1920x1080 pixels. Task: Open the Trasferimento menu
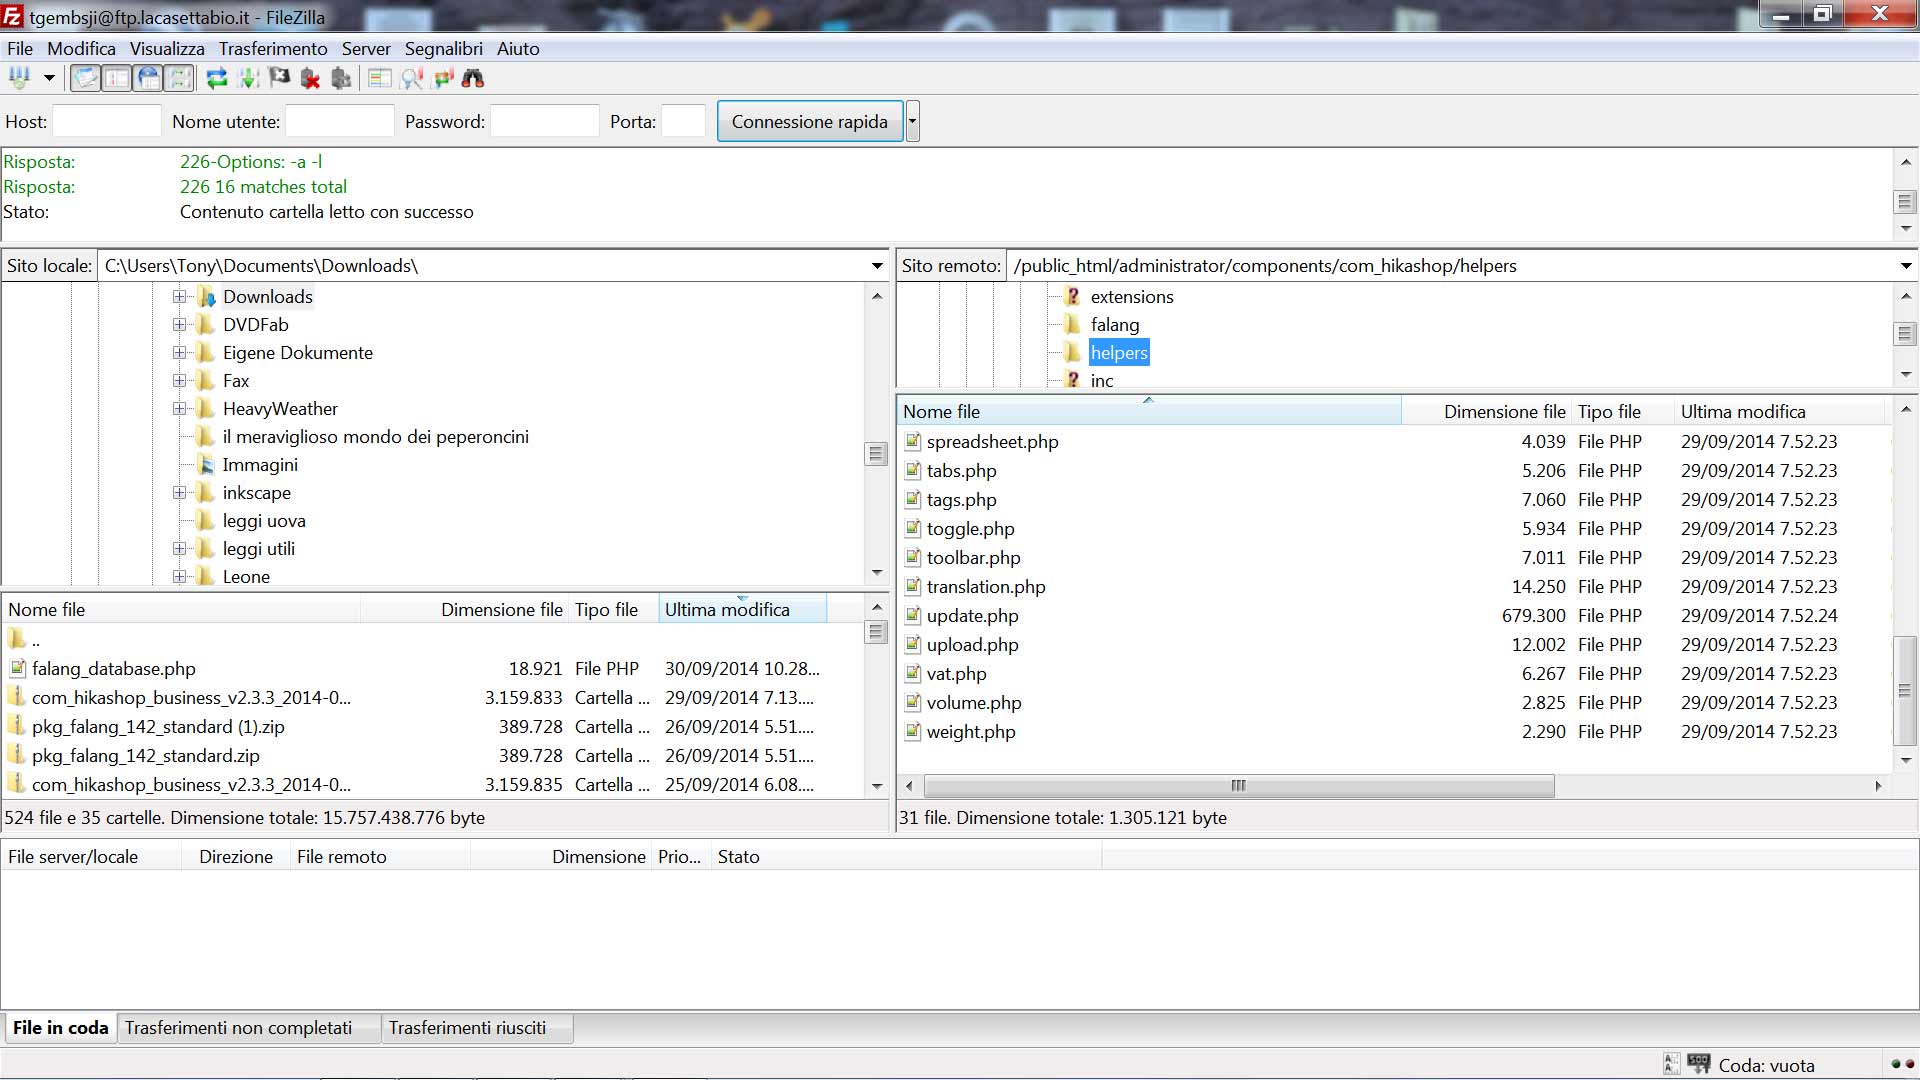(273, 48)
